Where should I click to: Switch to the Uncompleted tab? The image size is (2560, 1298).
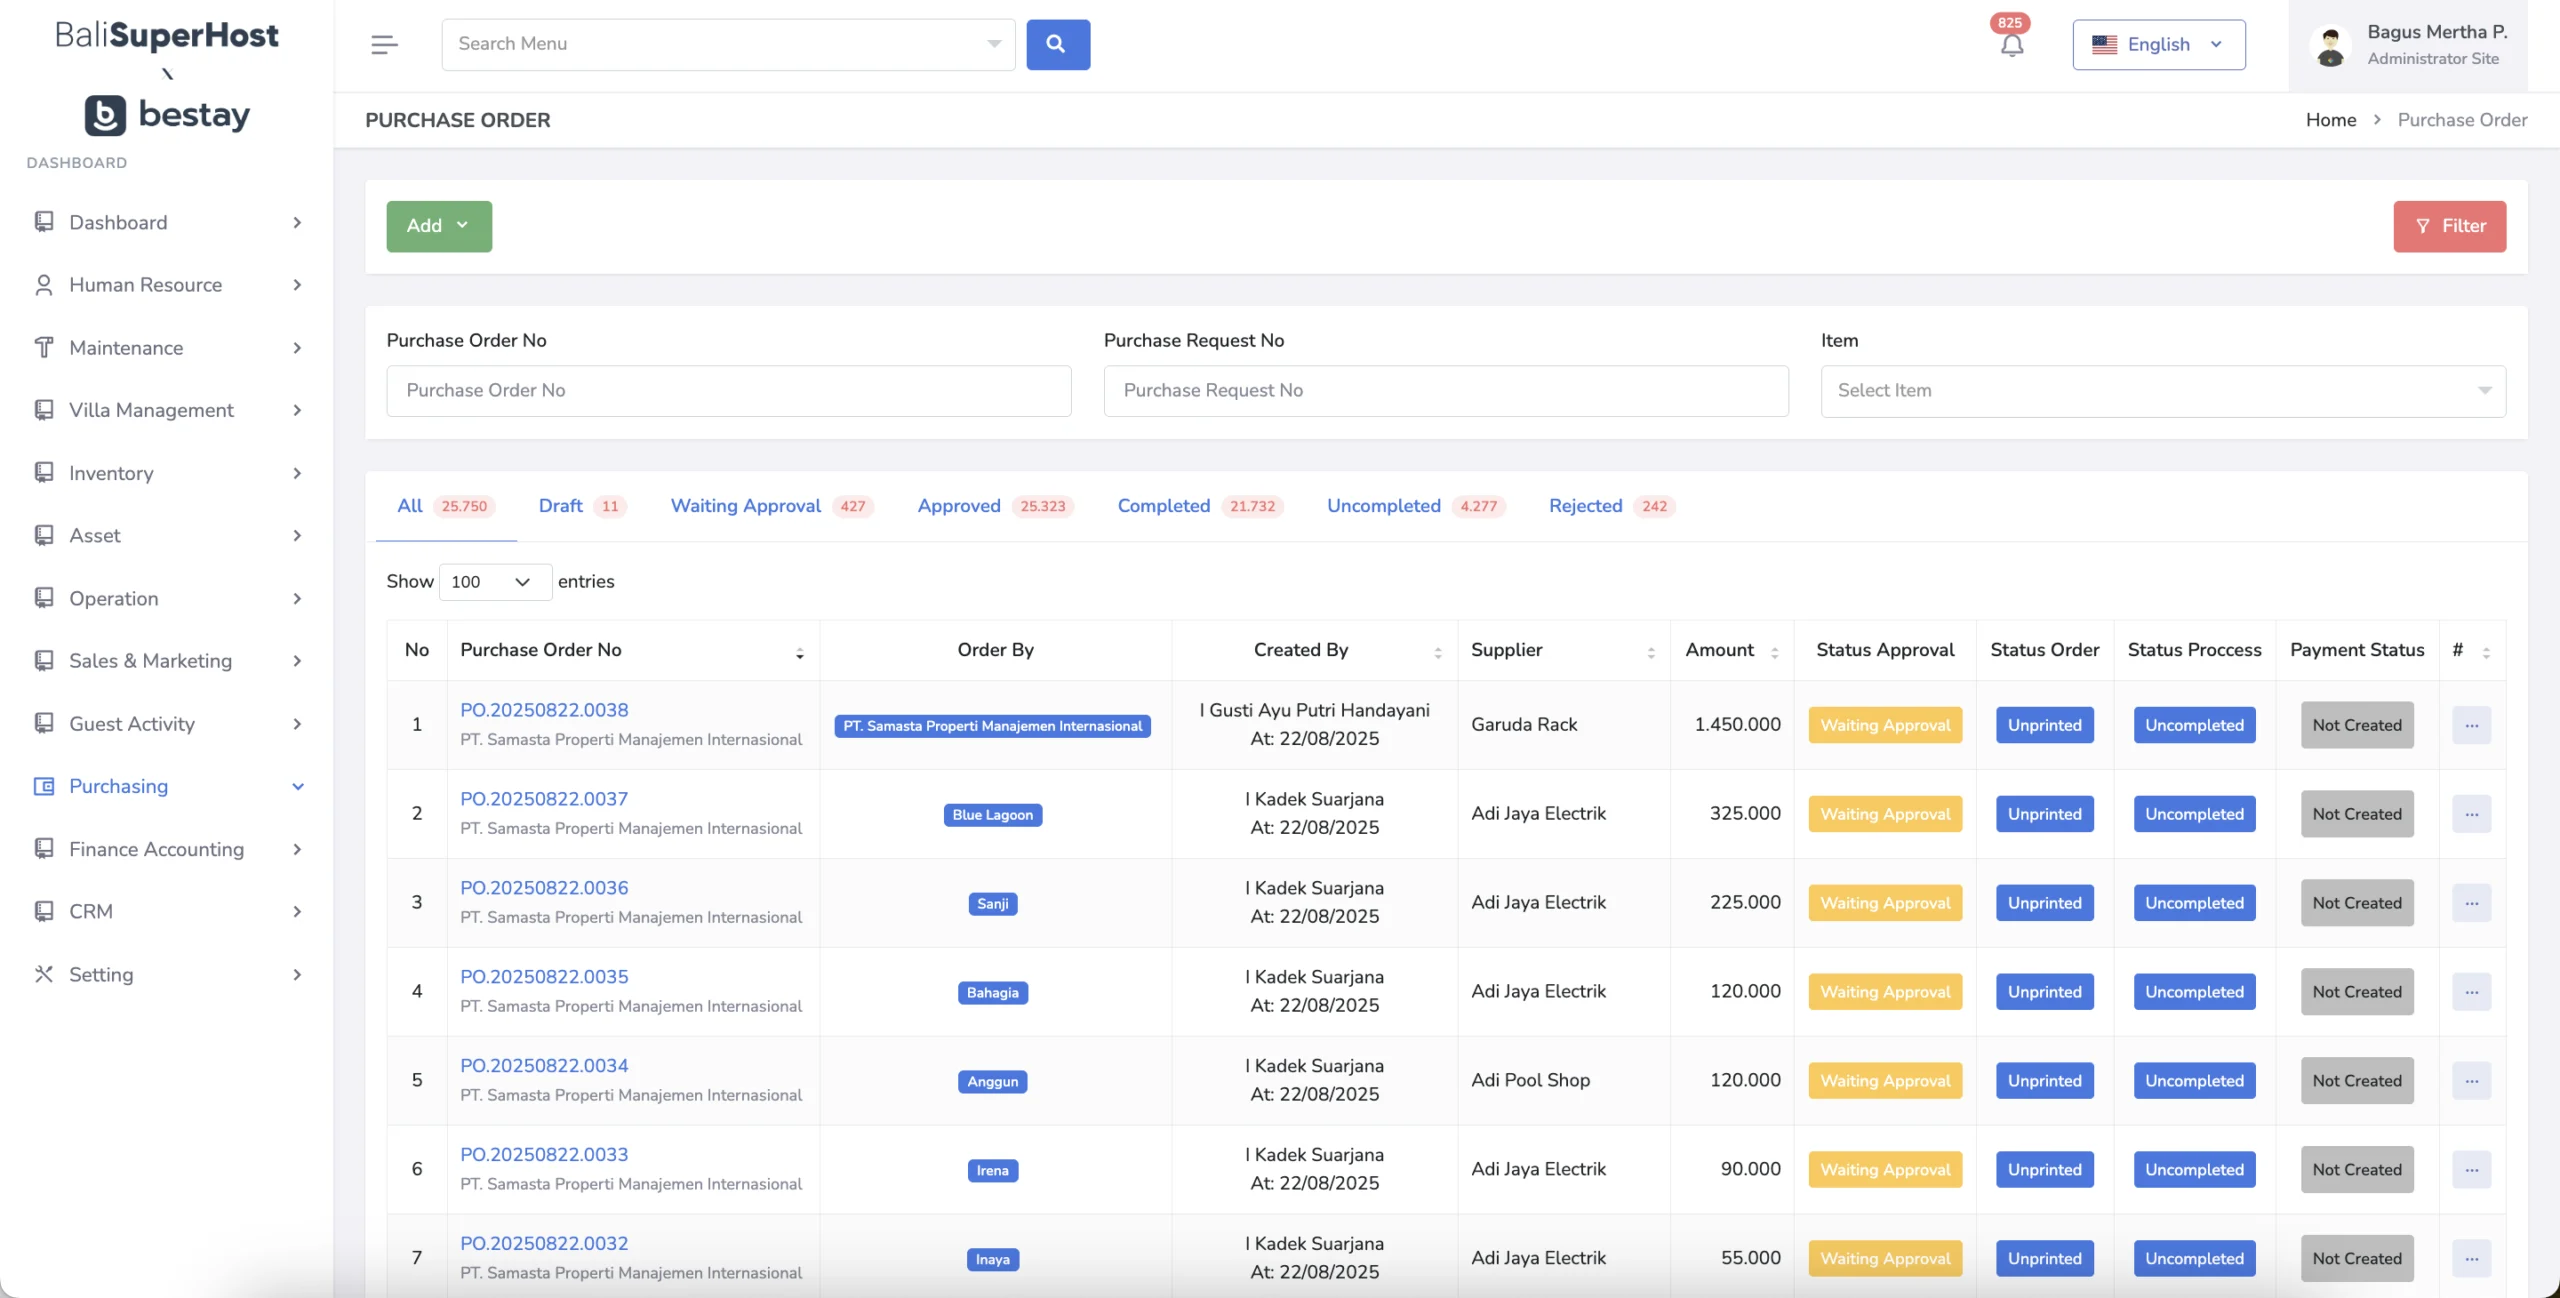pos(1415,506)
